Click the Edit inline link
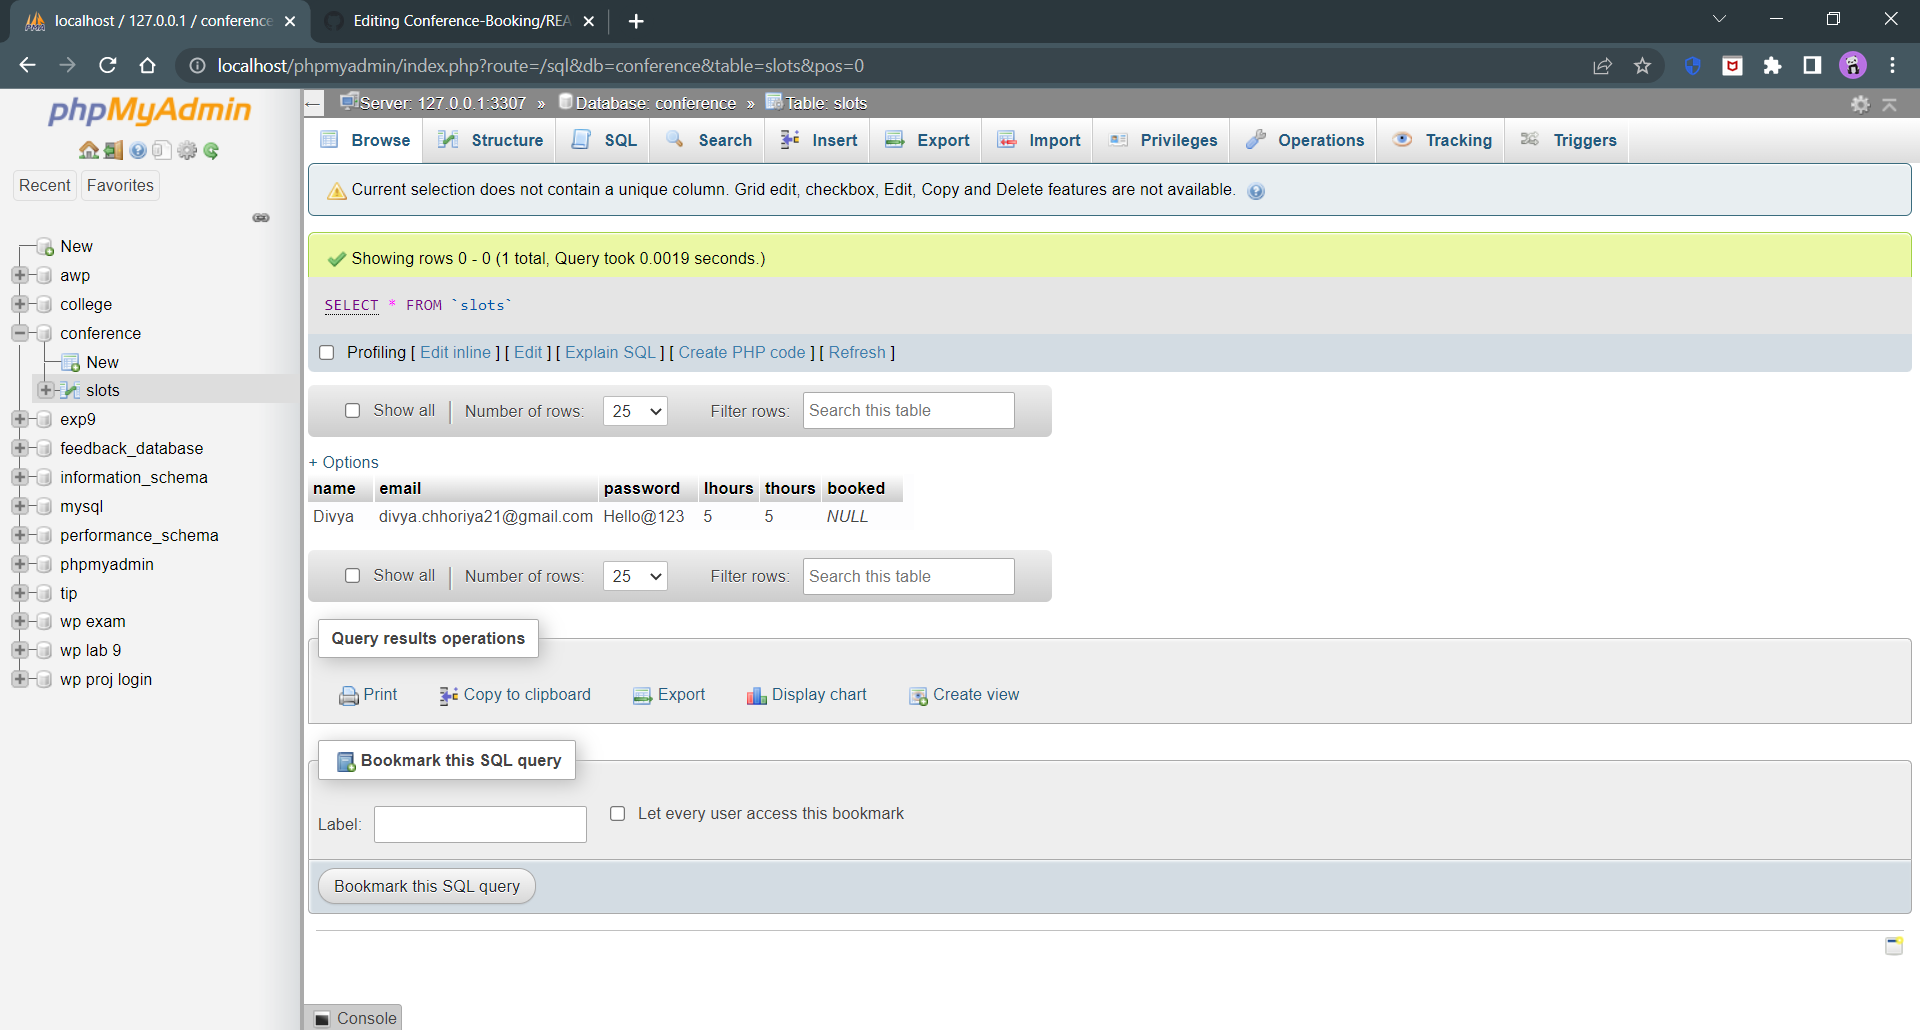1920x1030 pixels. point(456,352)
